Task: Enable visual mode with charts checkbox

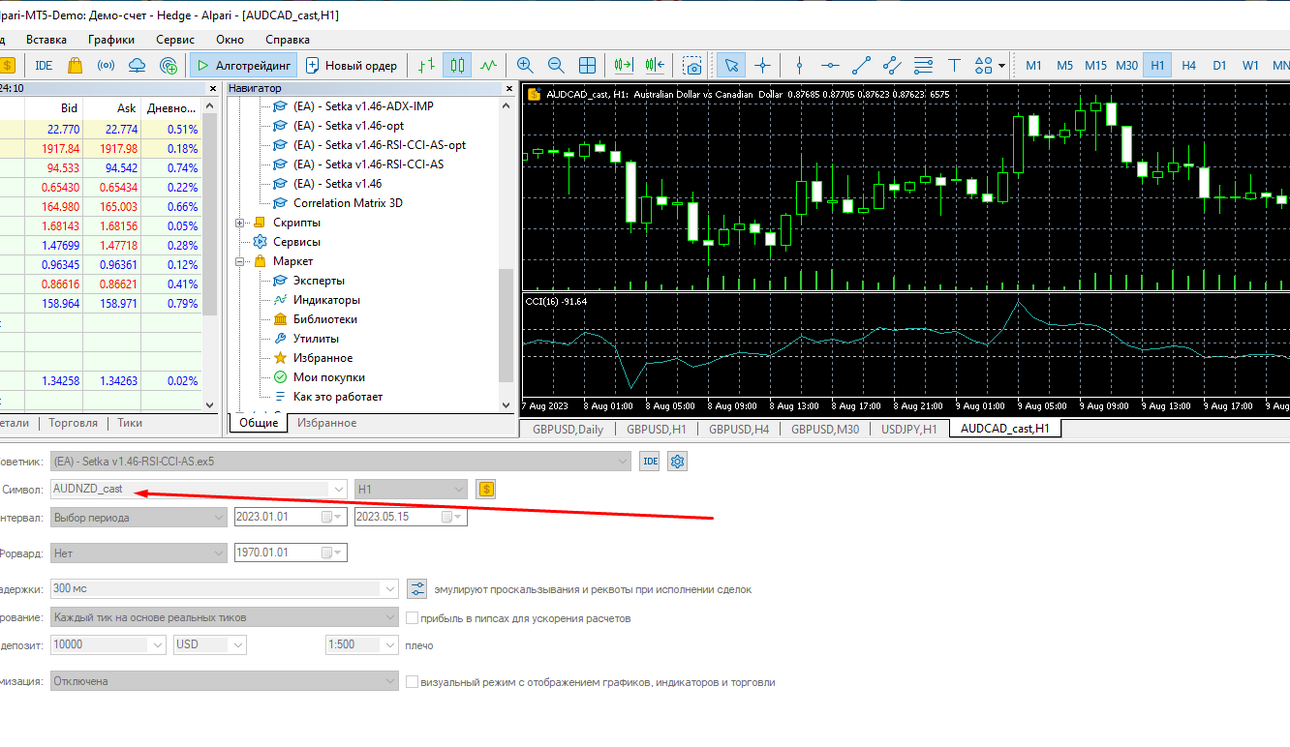Action: 412,682
